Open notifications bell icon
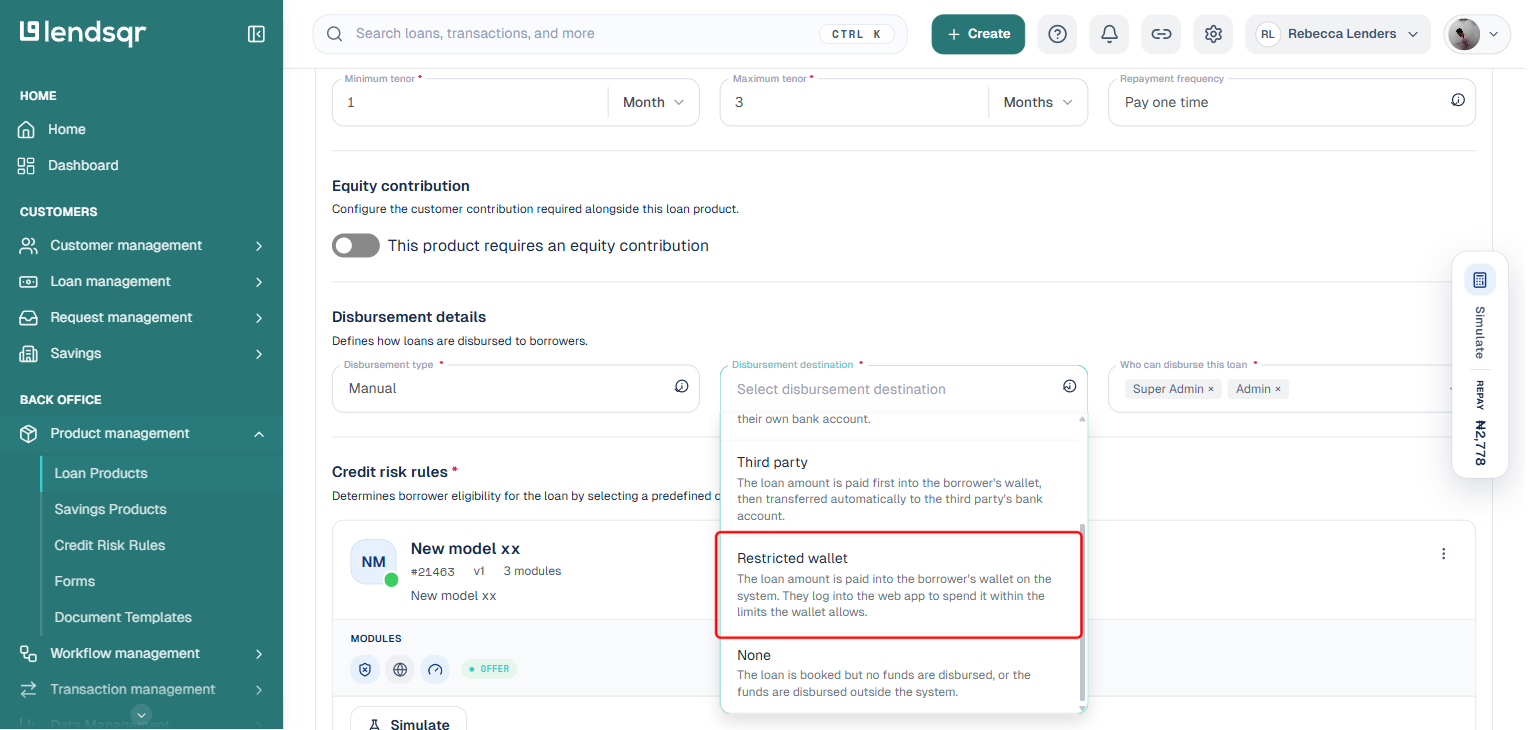The height and width of the screenshot is (730, 1535). point(1109,34)
